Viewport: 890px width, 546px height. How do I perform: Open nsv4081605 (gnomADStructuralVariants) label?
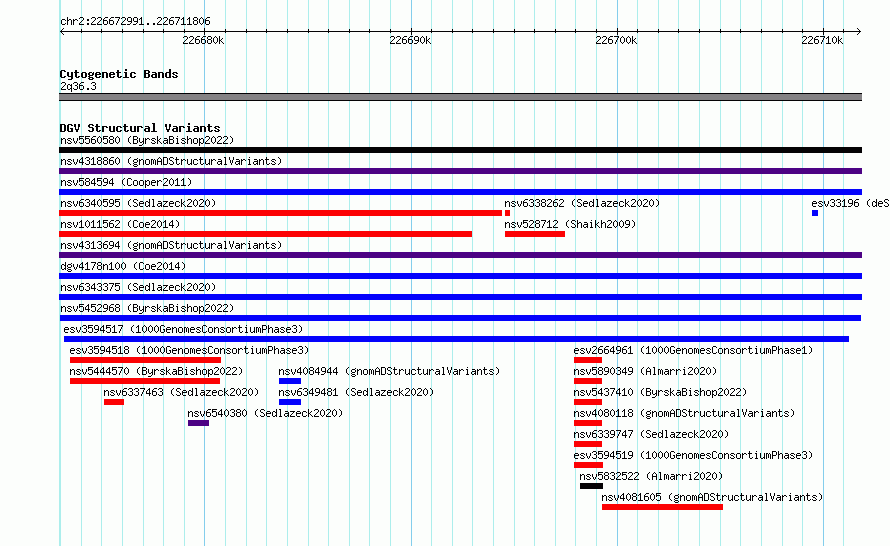coord(712,497)
